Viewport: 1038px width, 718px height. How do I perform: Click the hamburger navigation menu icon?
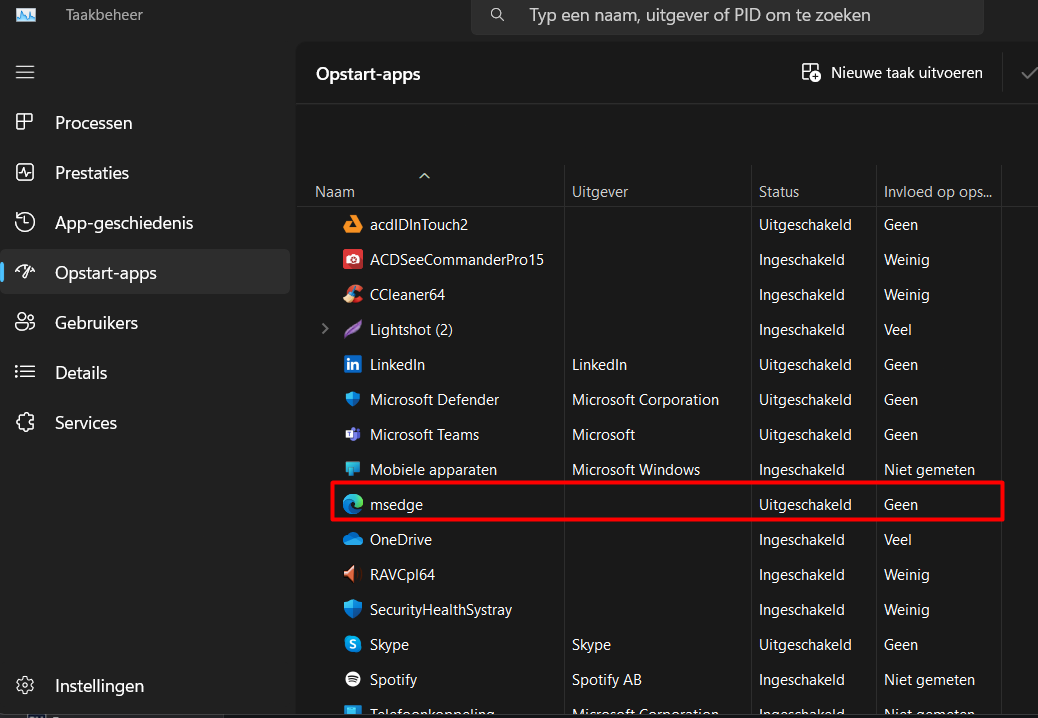25,72
